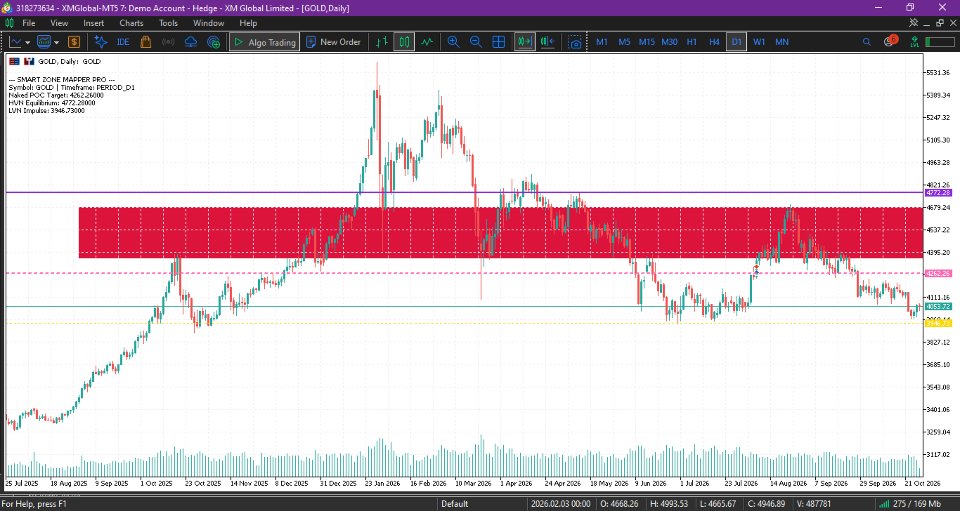This screenshot has height=511, width=960.
Task: Click the 'H: 4993.53' status bar value
Action: 669,504
